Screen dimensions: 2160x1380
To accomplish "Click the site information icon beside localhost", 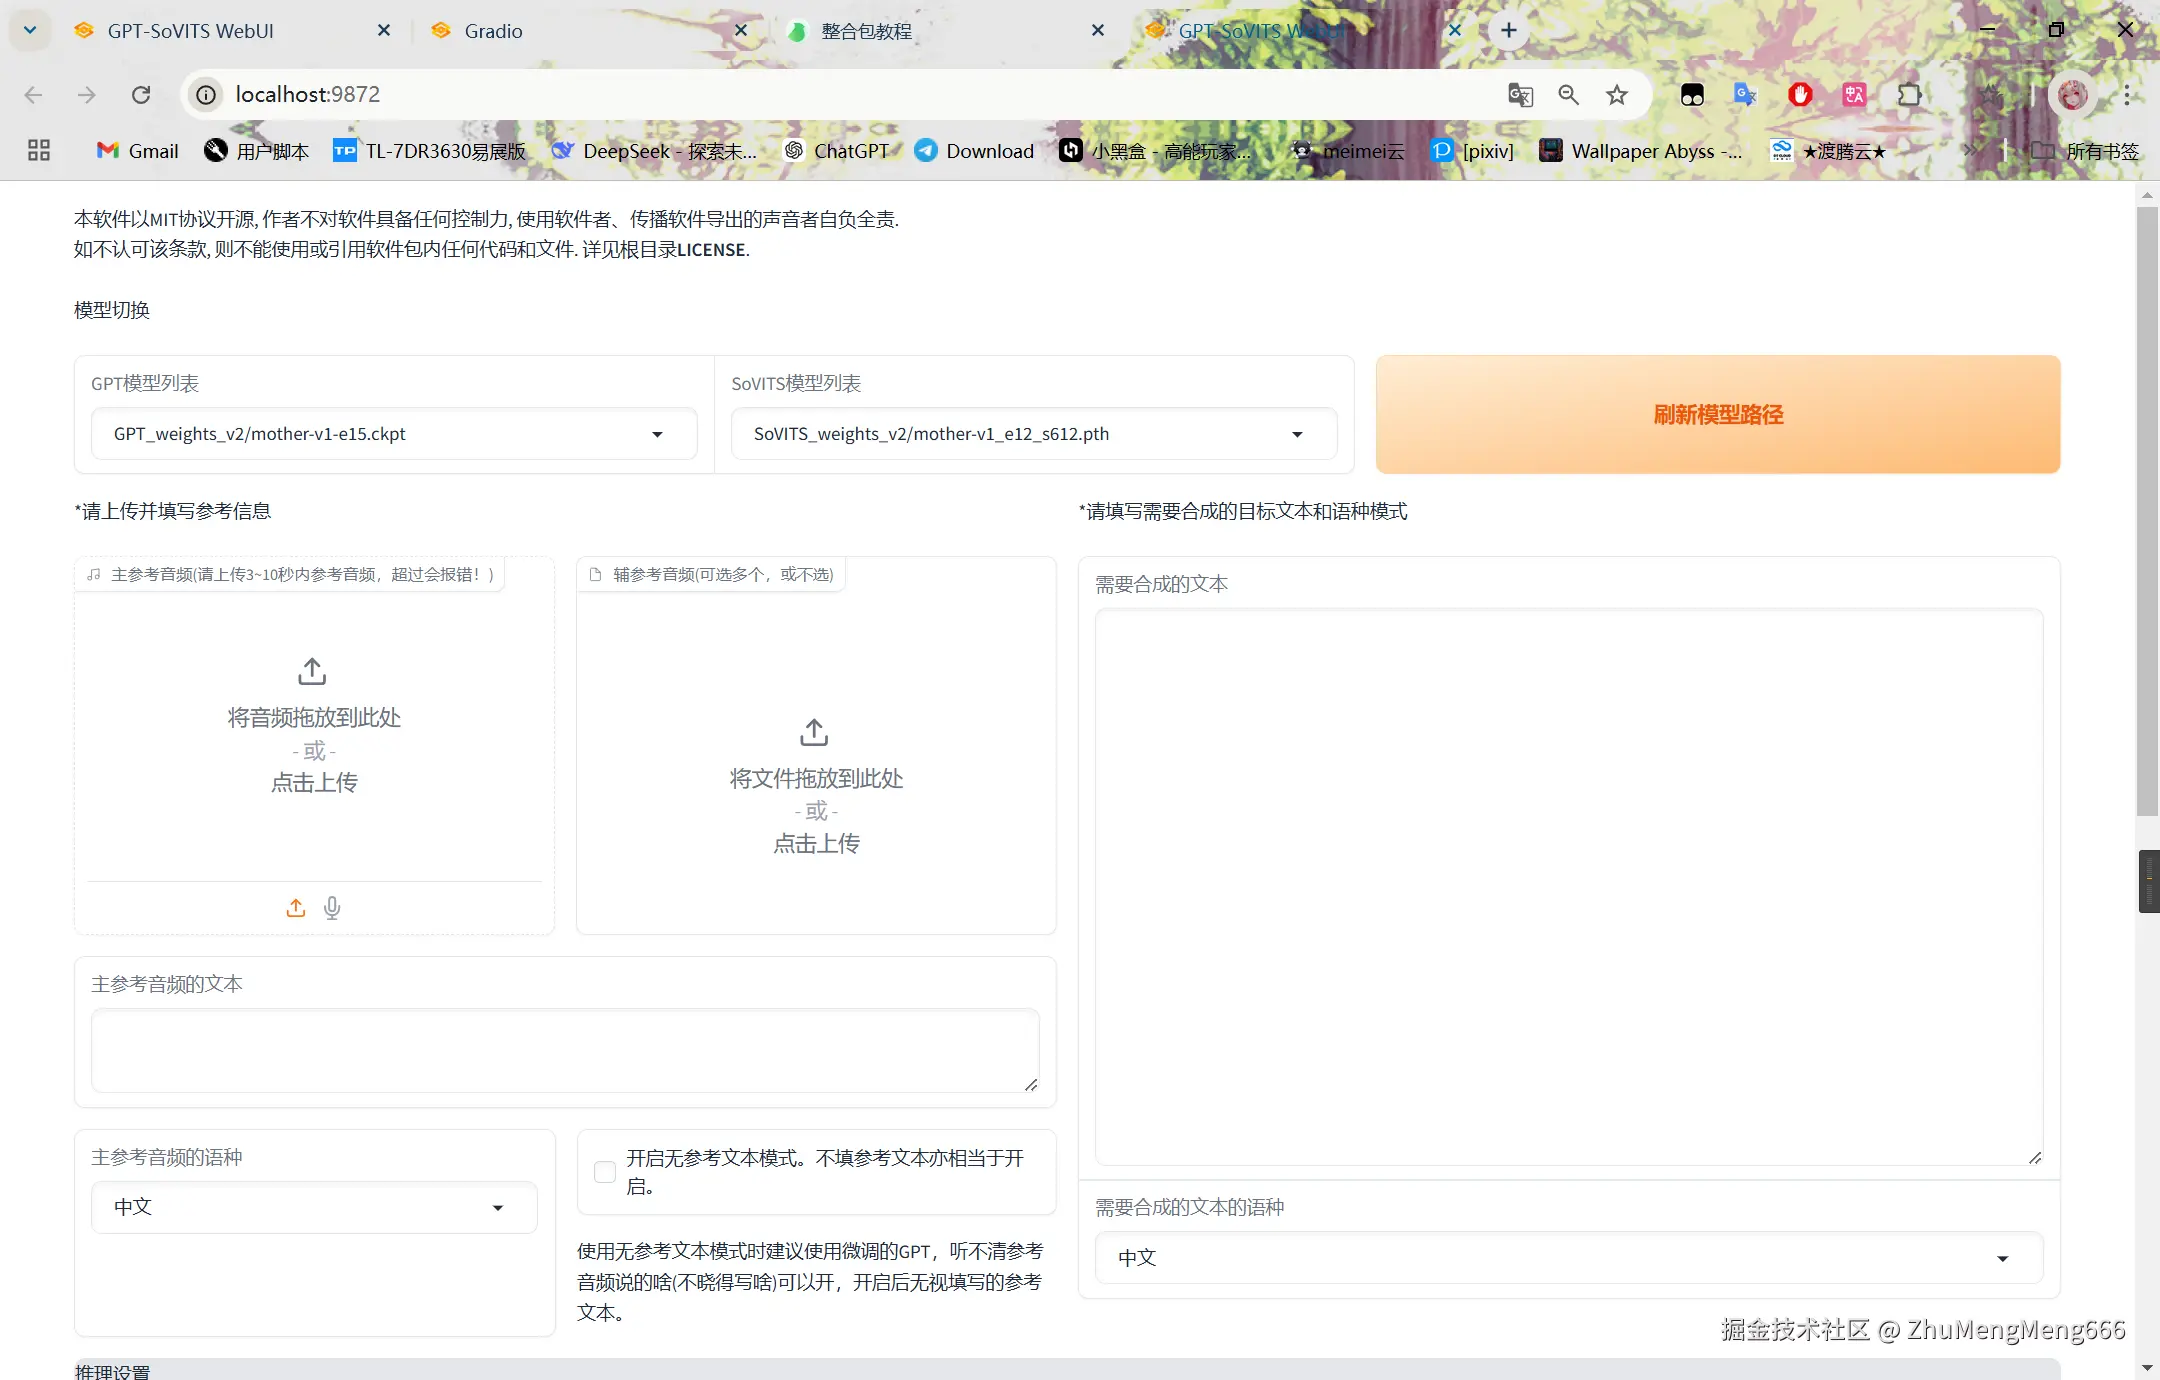I will point(206,94).
